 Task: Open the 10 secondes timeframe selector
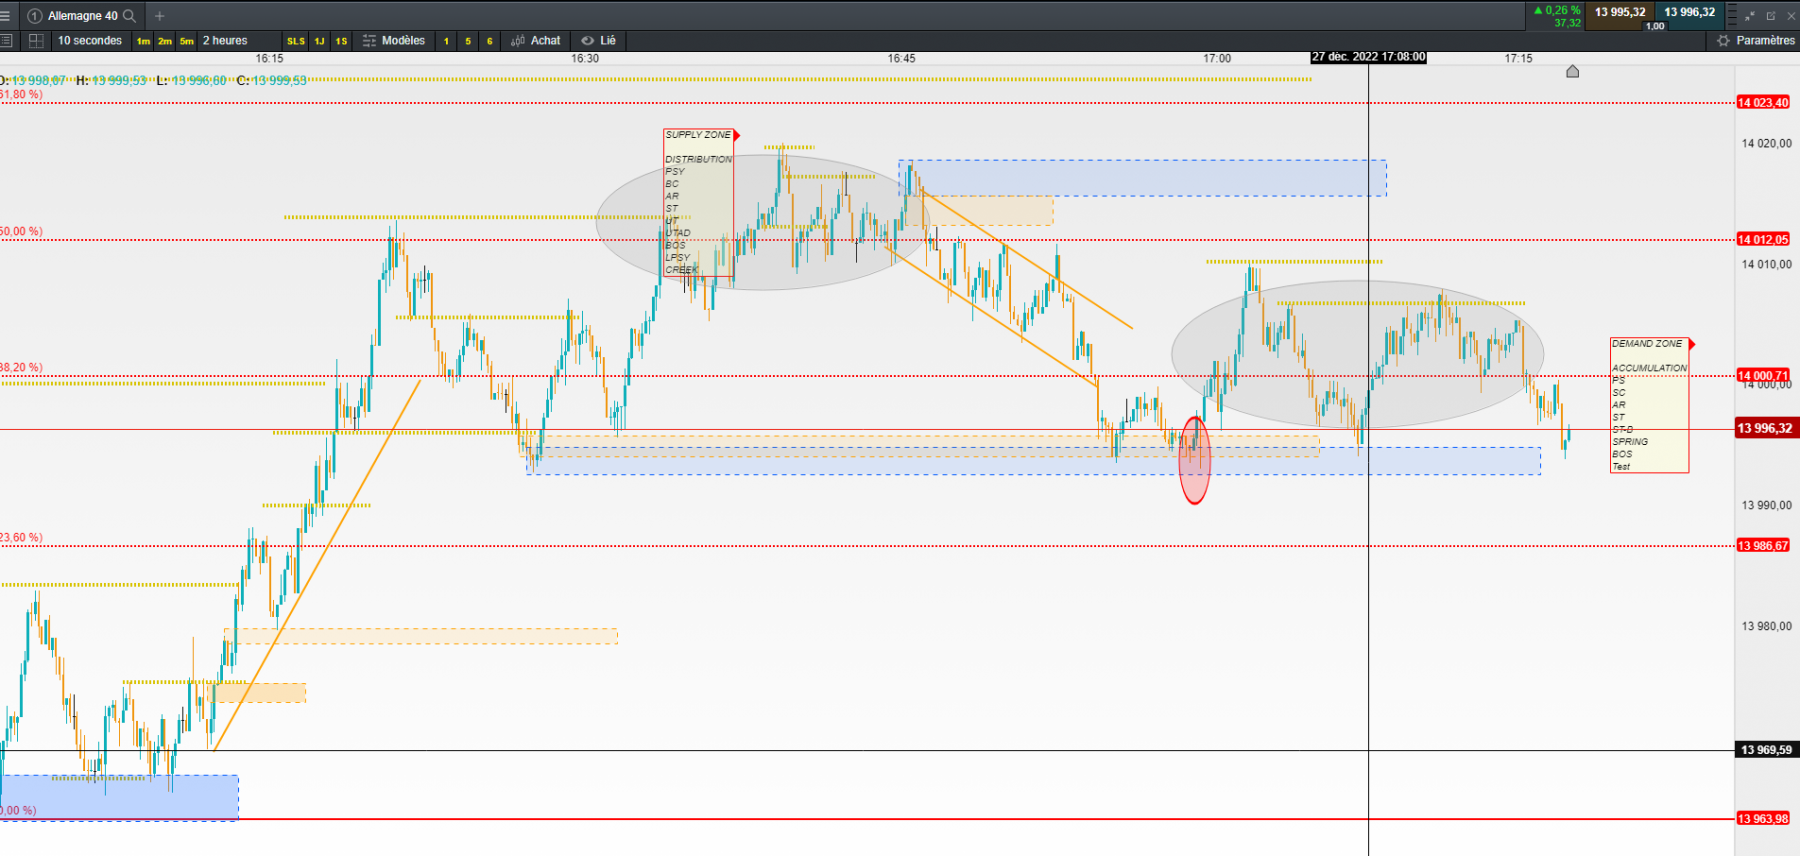coord(90,41)
